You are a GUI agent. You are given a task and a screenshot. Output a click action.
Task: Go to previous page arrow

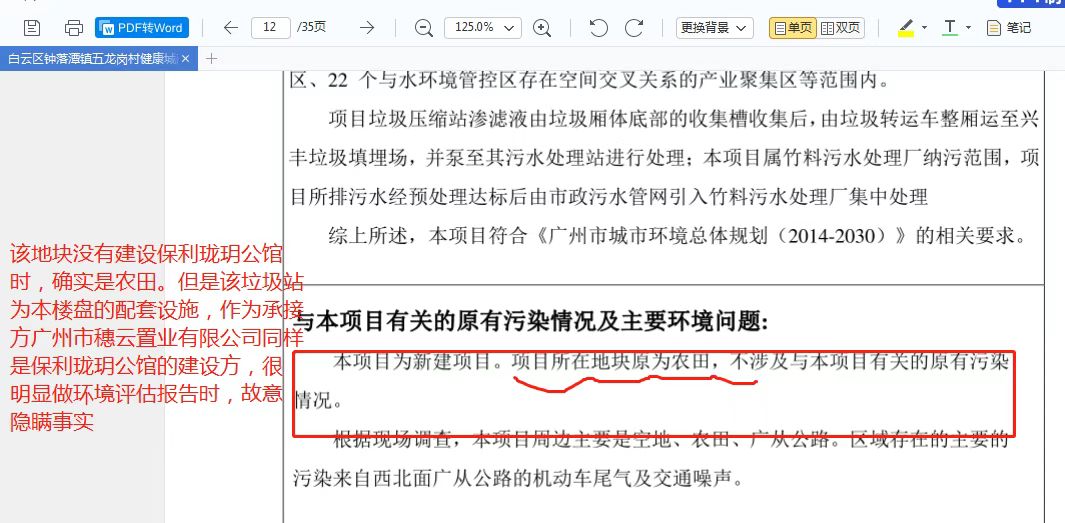(230, 28)
